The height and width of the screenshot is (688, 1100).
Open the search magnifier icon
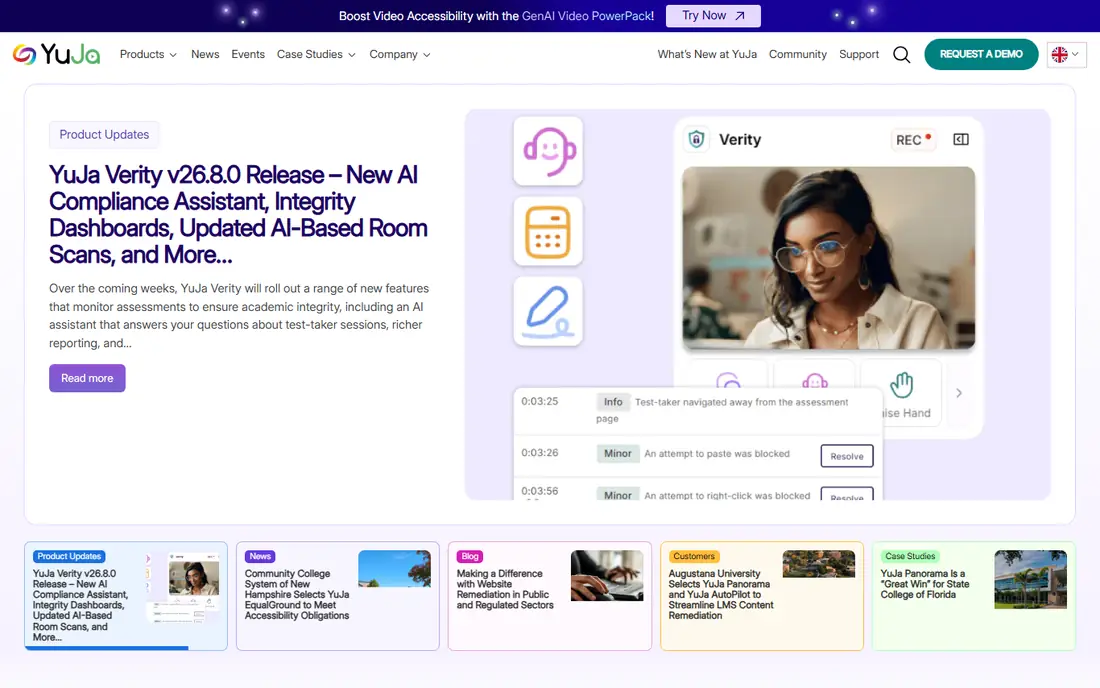pos(901,55)
